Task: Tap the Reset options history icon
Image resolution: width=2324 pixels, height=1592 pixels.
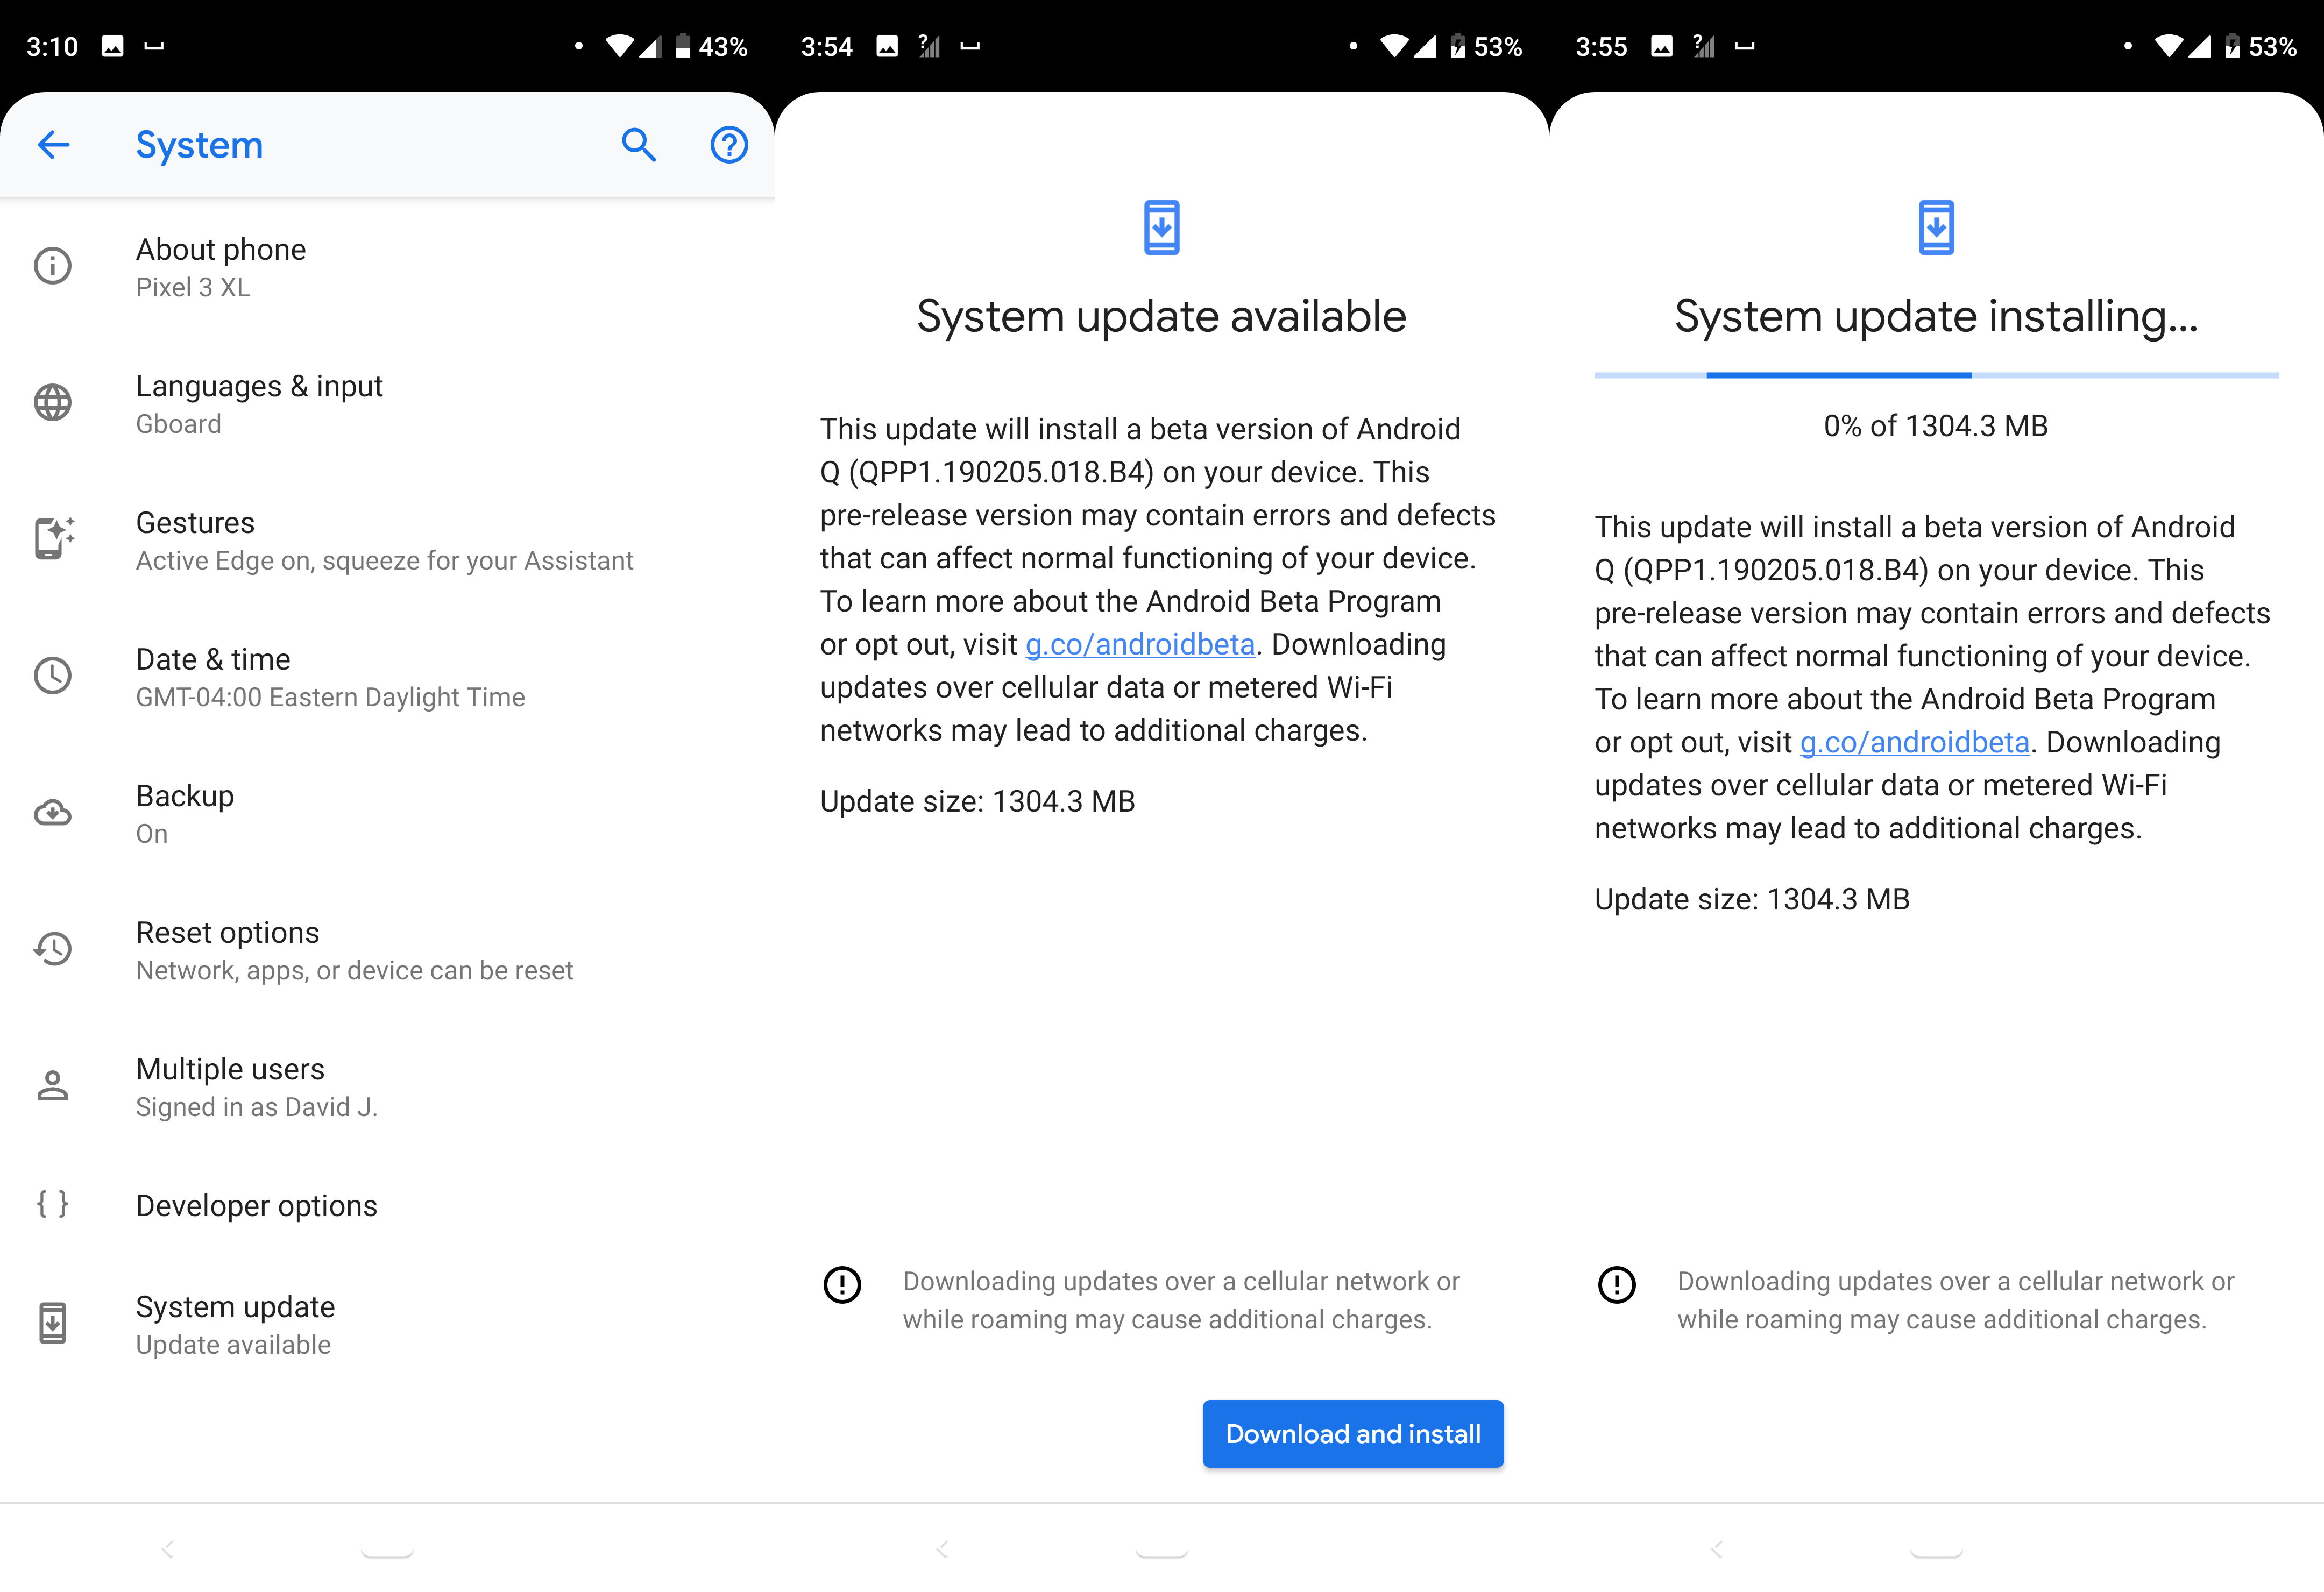Action: tap(53, 949)
